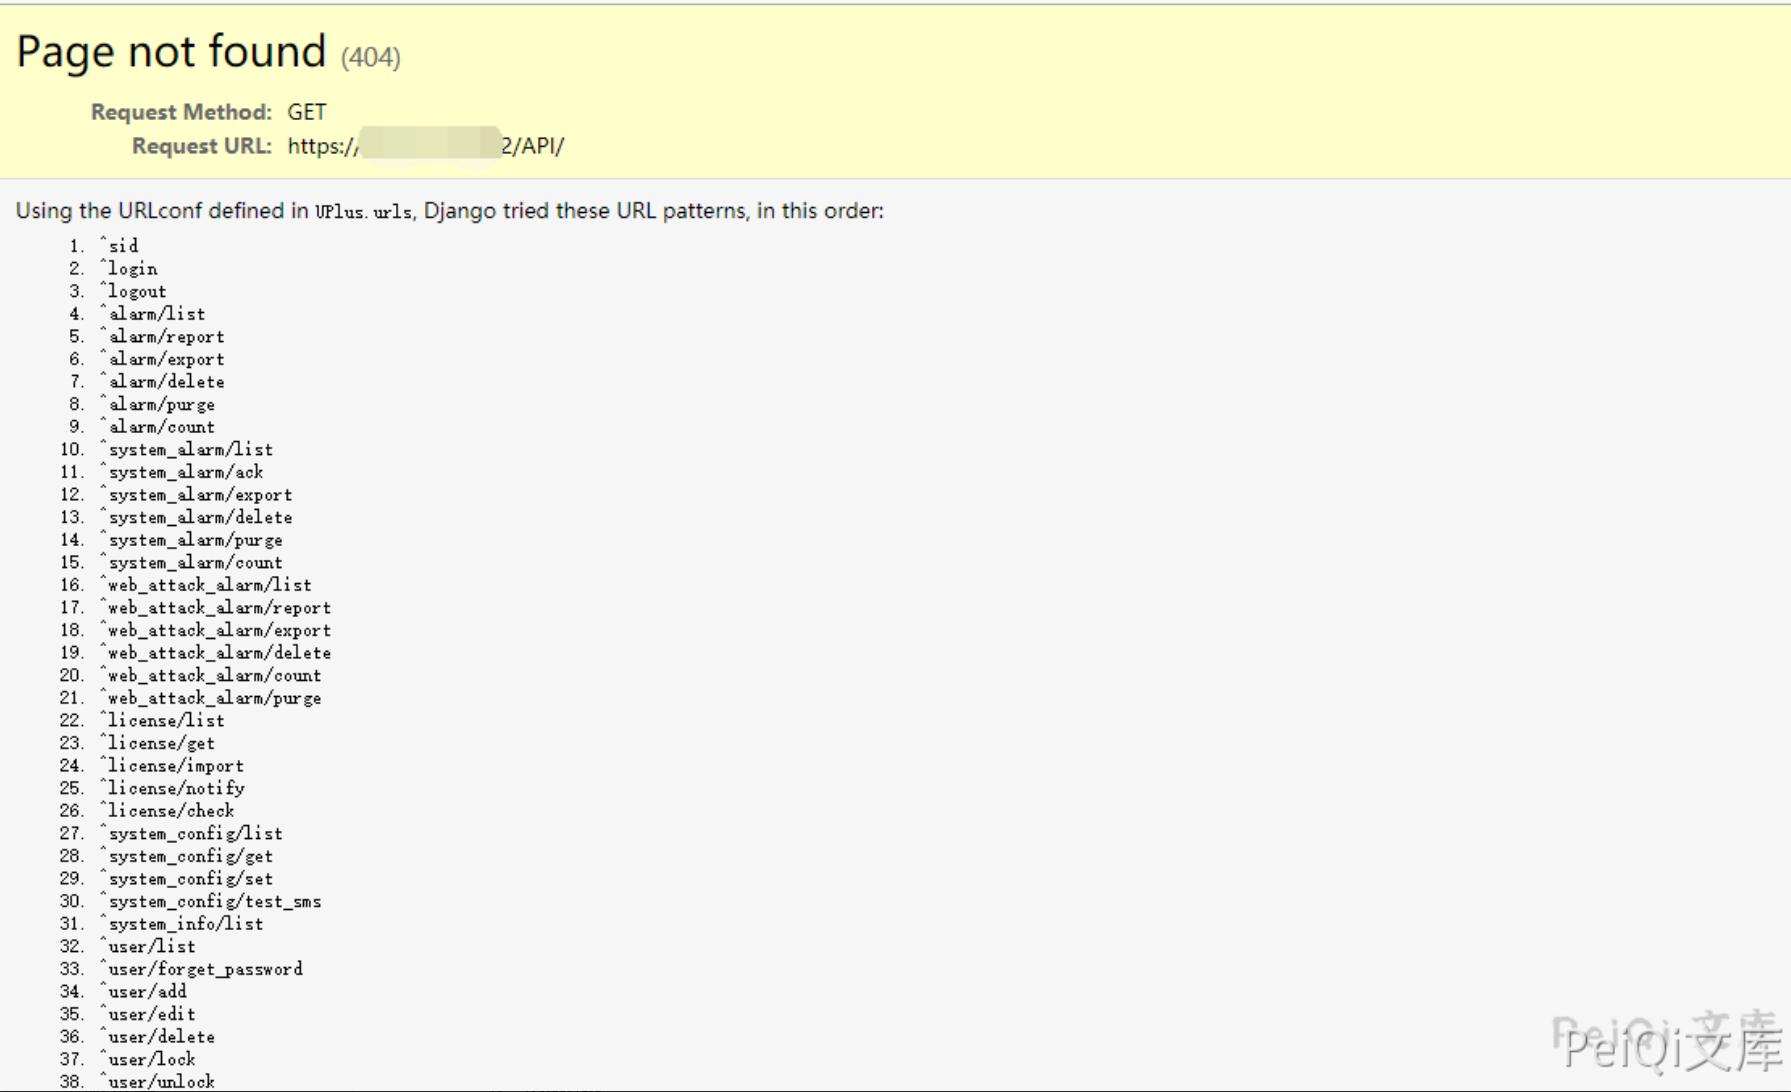Image resolution: width=1791 pixels, height=1092 pixels.
Task: Click the (404) status code text
Action: 370,58
